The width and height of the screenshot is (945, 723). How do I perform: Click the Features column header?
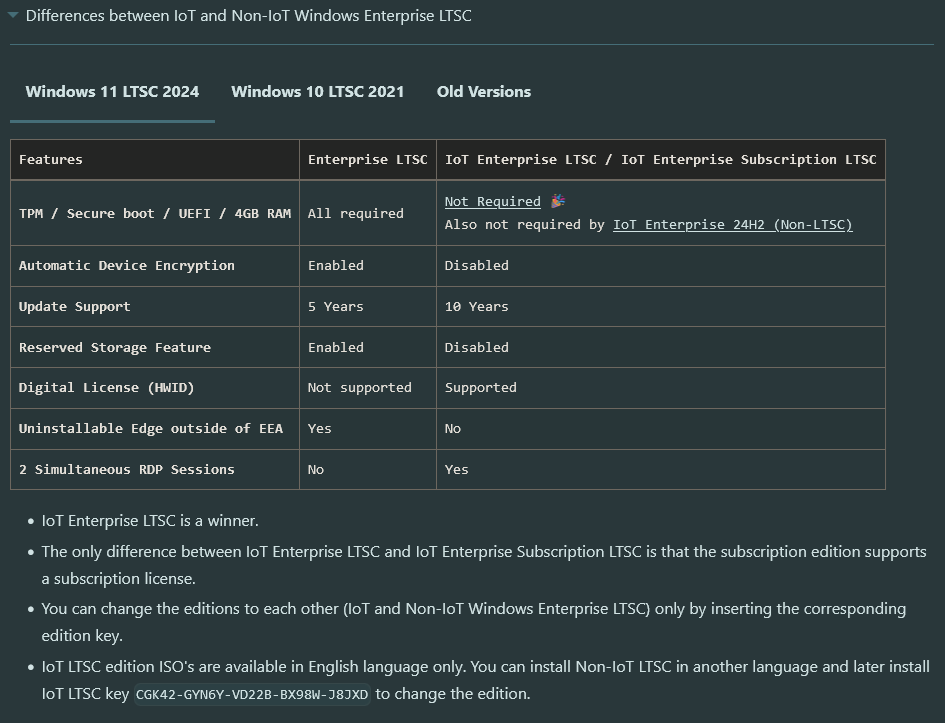[x=155, y=160]
